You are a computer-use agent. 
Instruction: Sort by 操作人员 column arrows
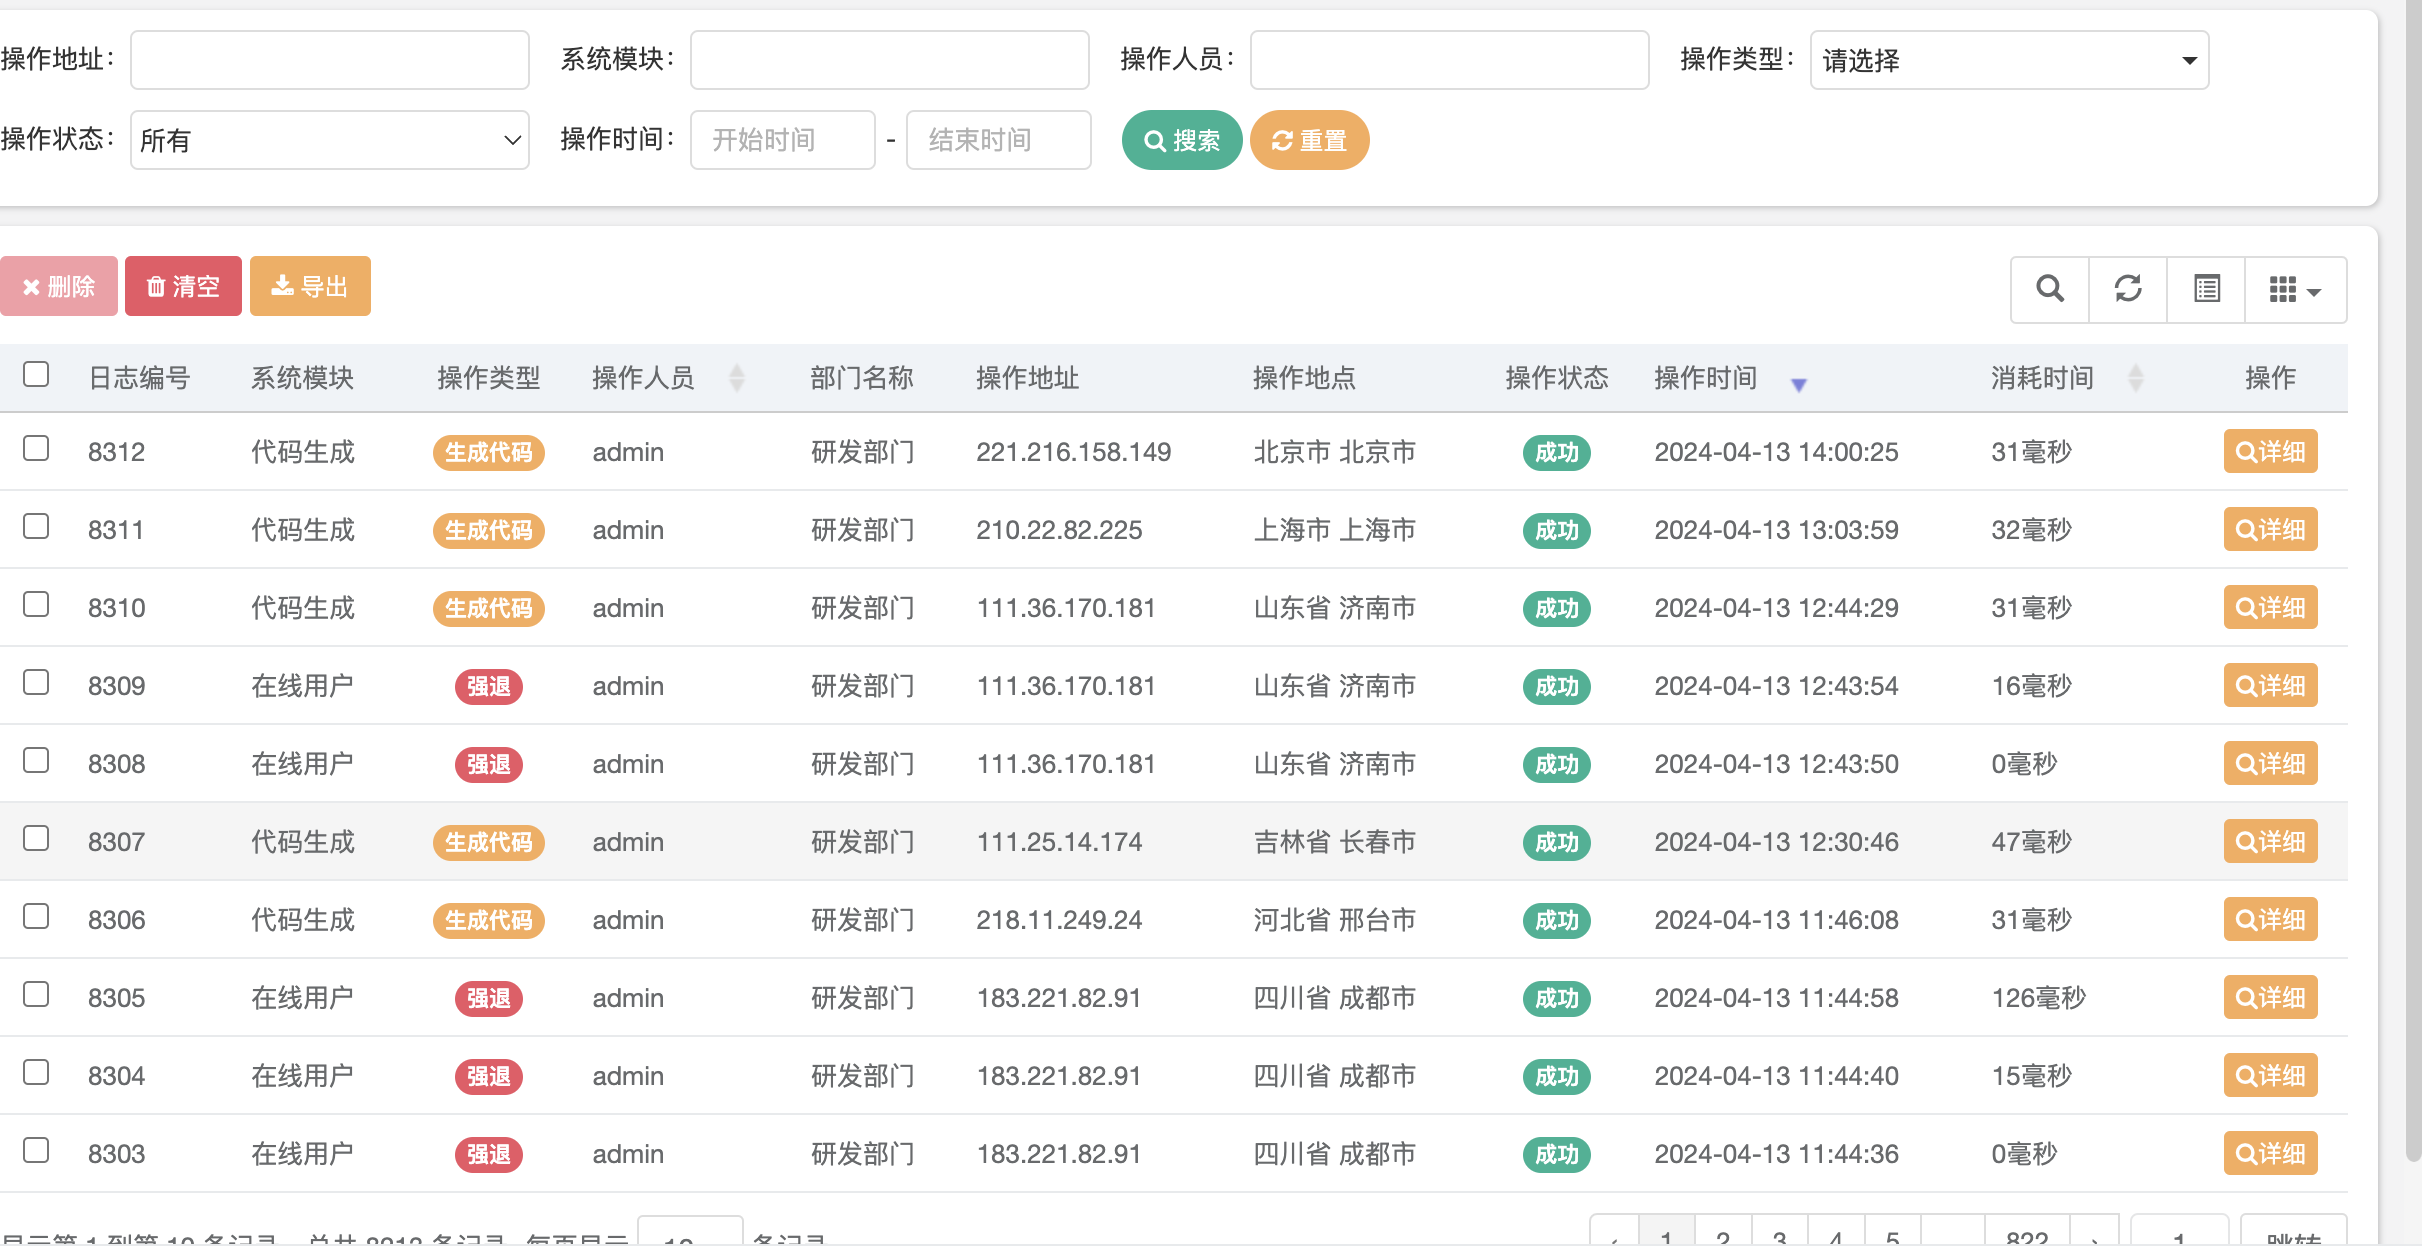coord(737,378)
